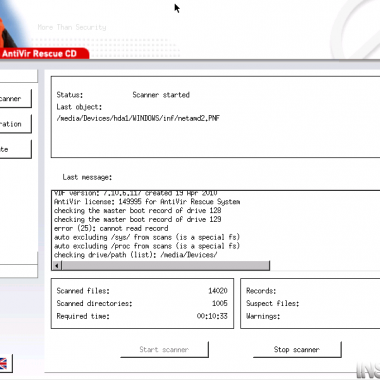This screenshot has height=380, width=380.
Task: Click the 'auto excluding /sys/' log line
Action: click(x=147, y=237)
